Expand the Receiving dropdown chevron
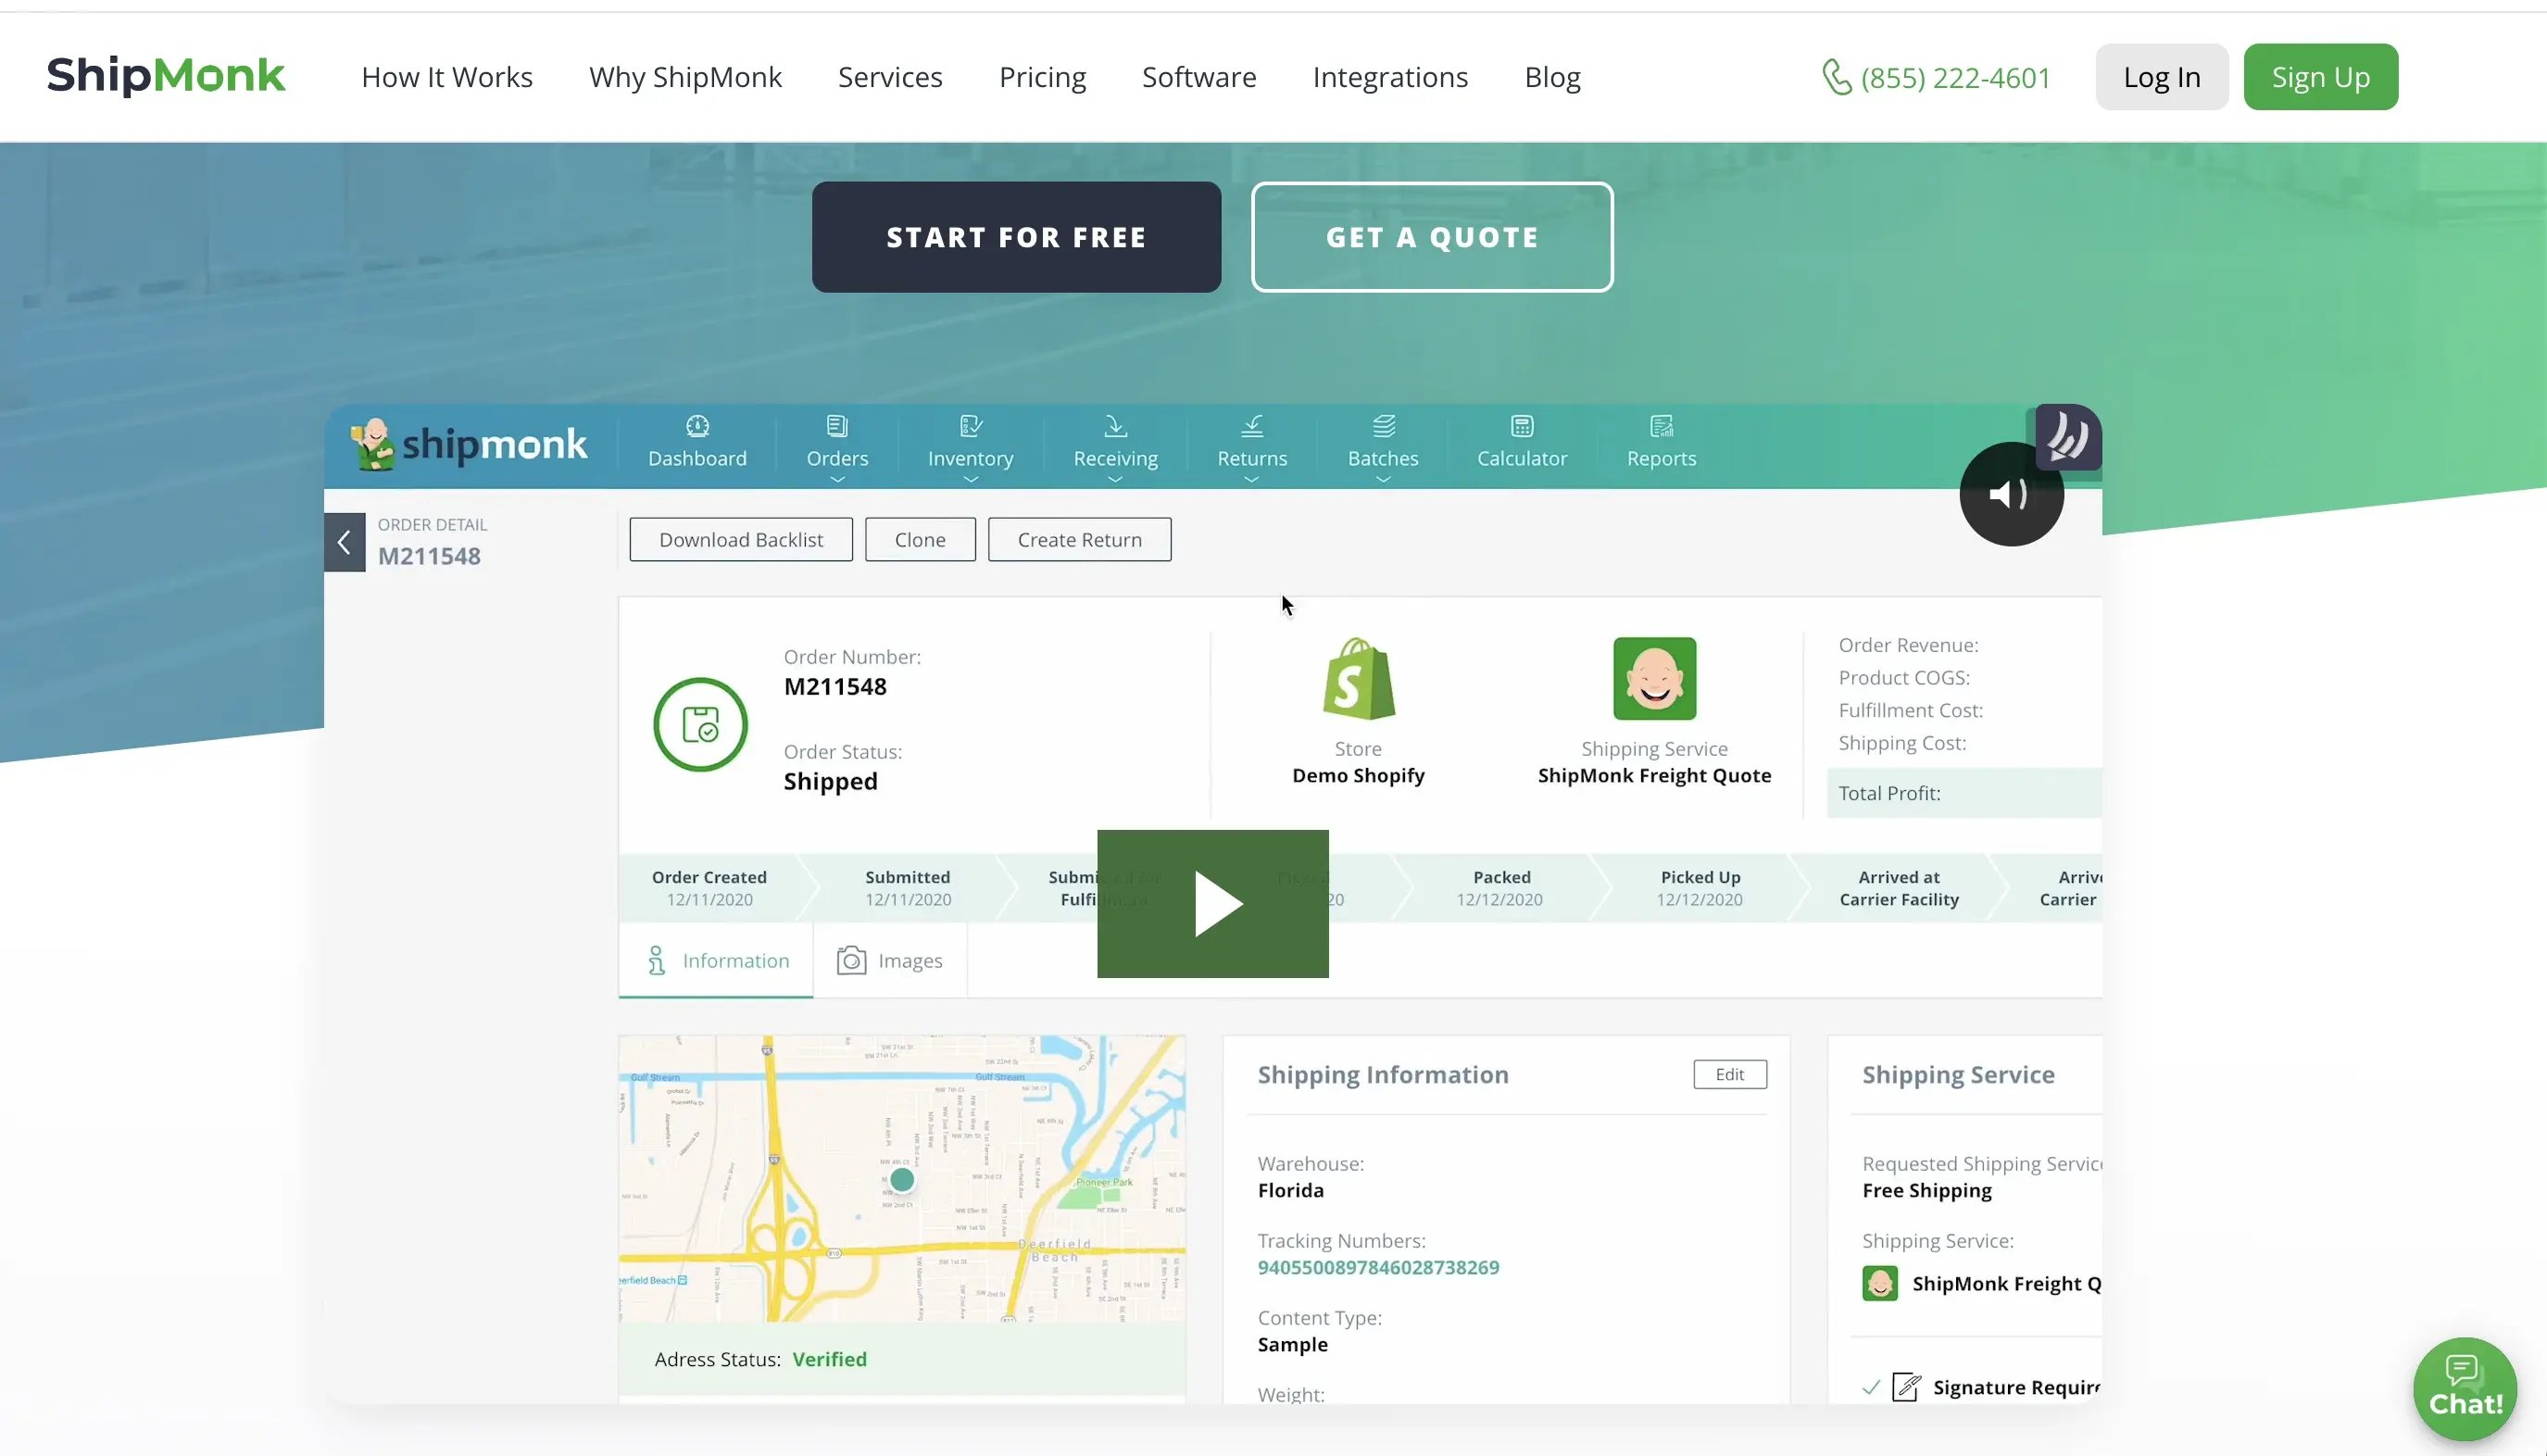 click(1115, 479)
